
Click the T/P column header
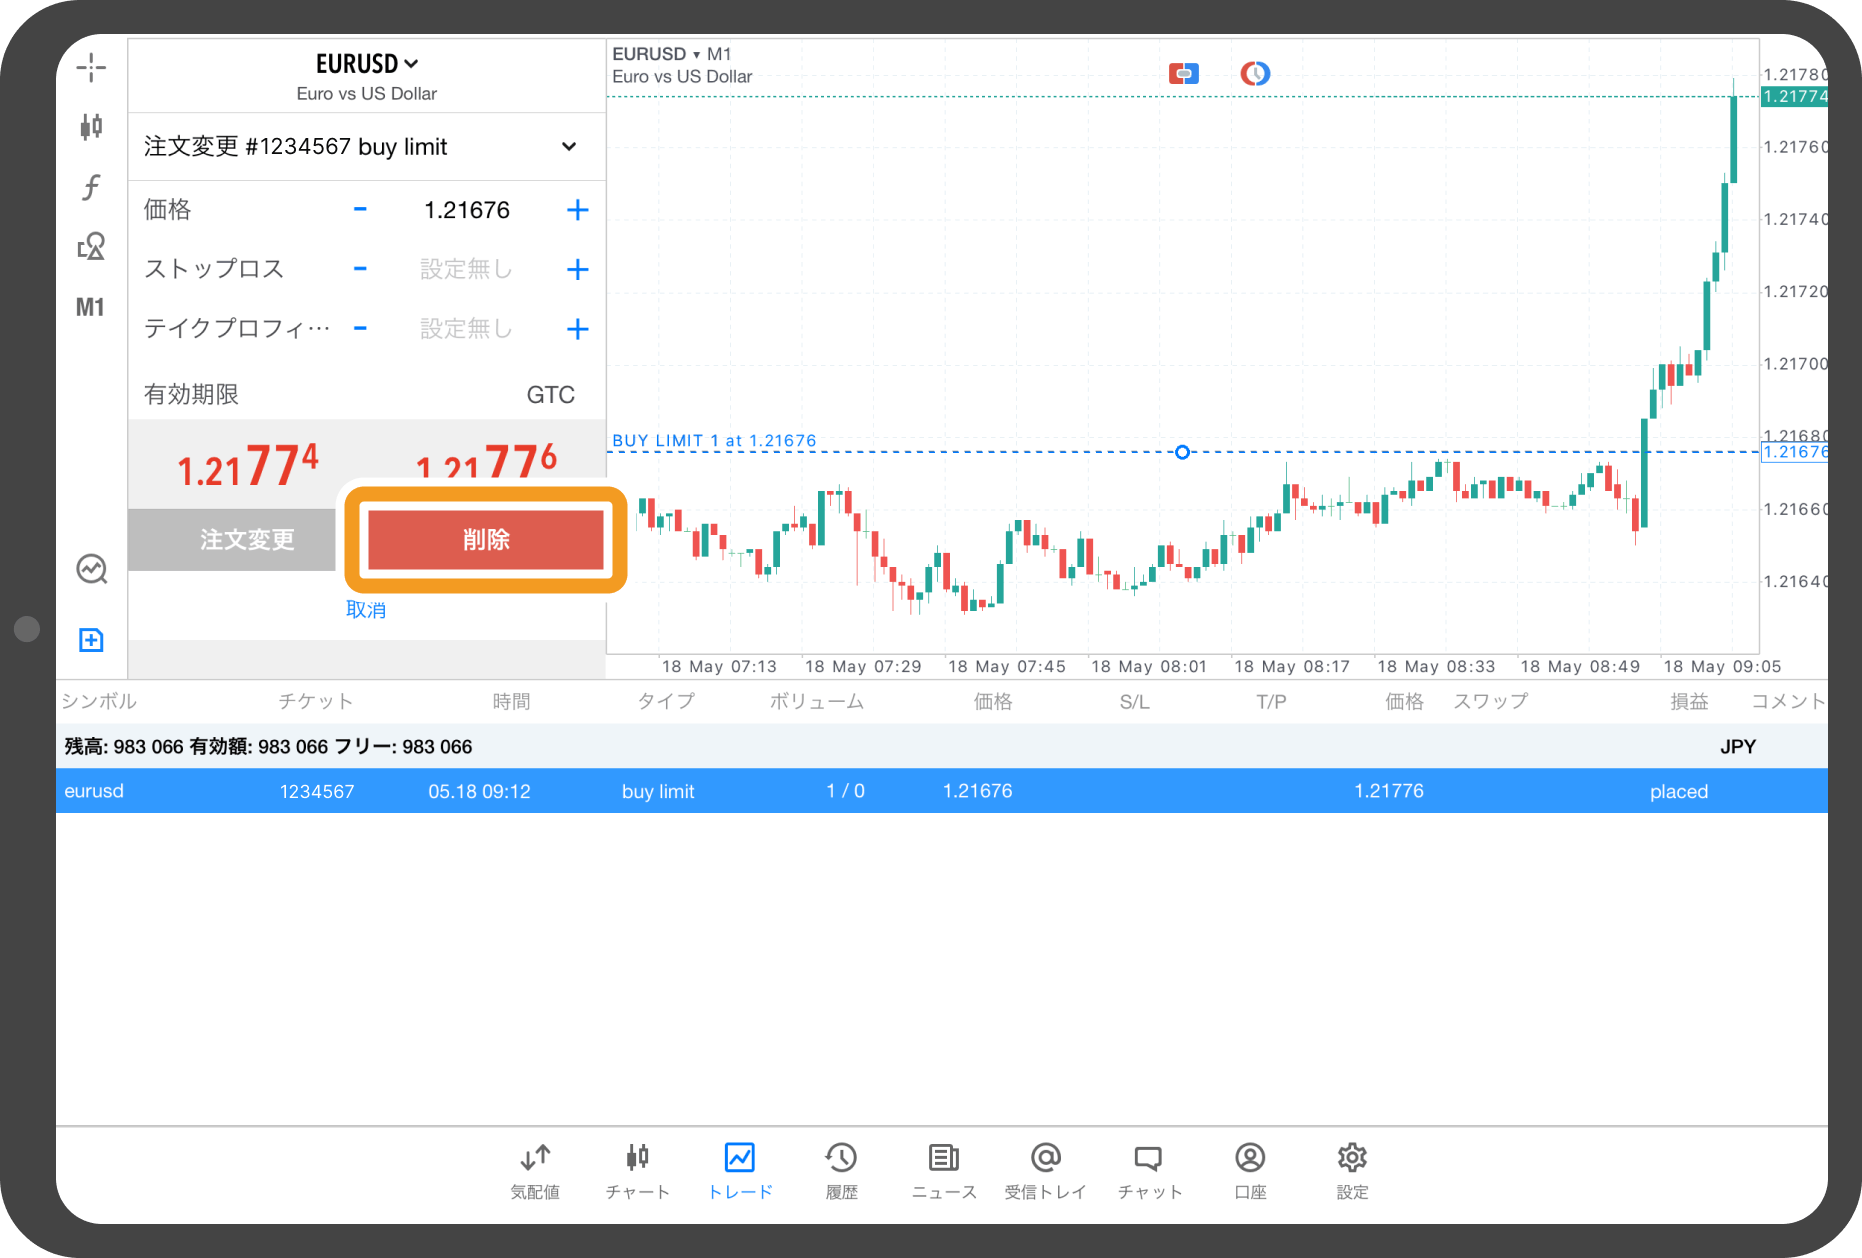pyautogui.click(x=1271, y=701)
